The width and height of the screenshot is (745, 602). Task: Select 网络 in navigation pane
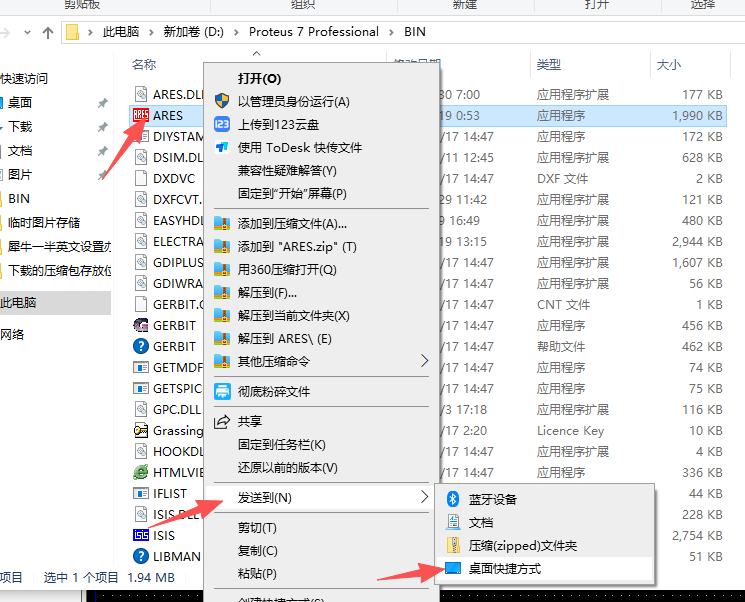point(12,334)
